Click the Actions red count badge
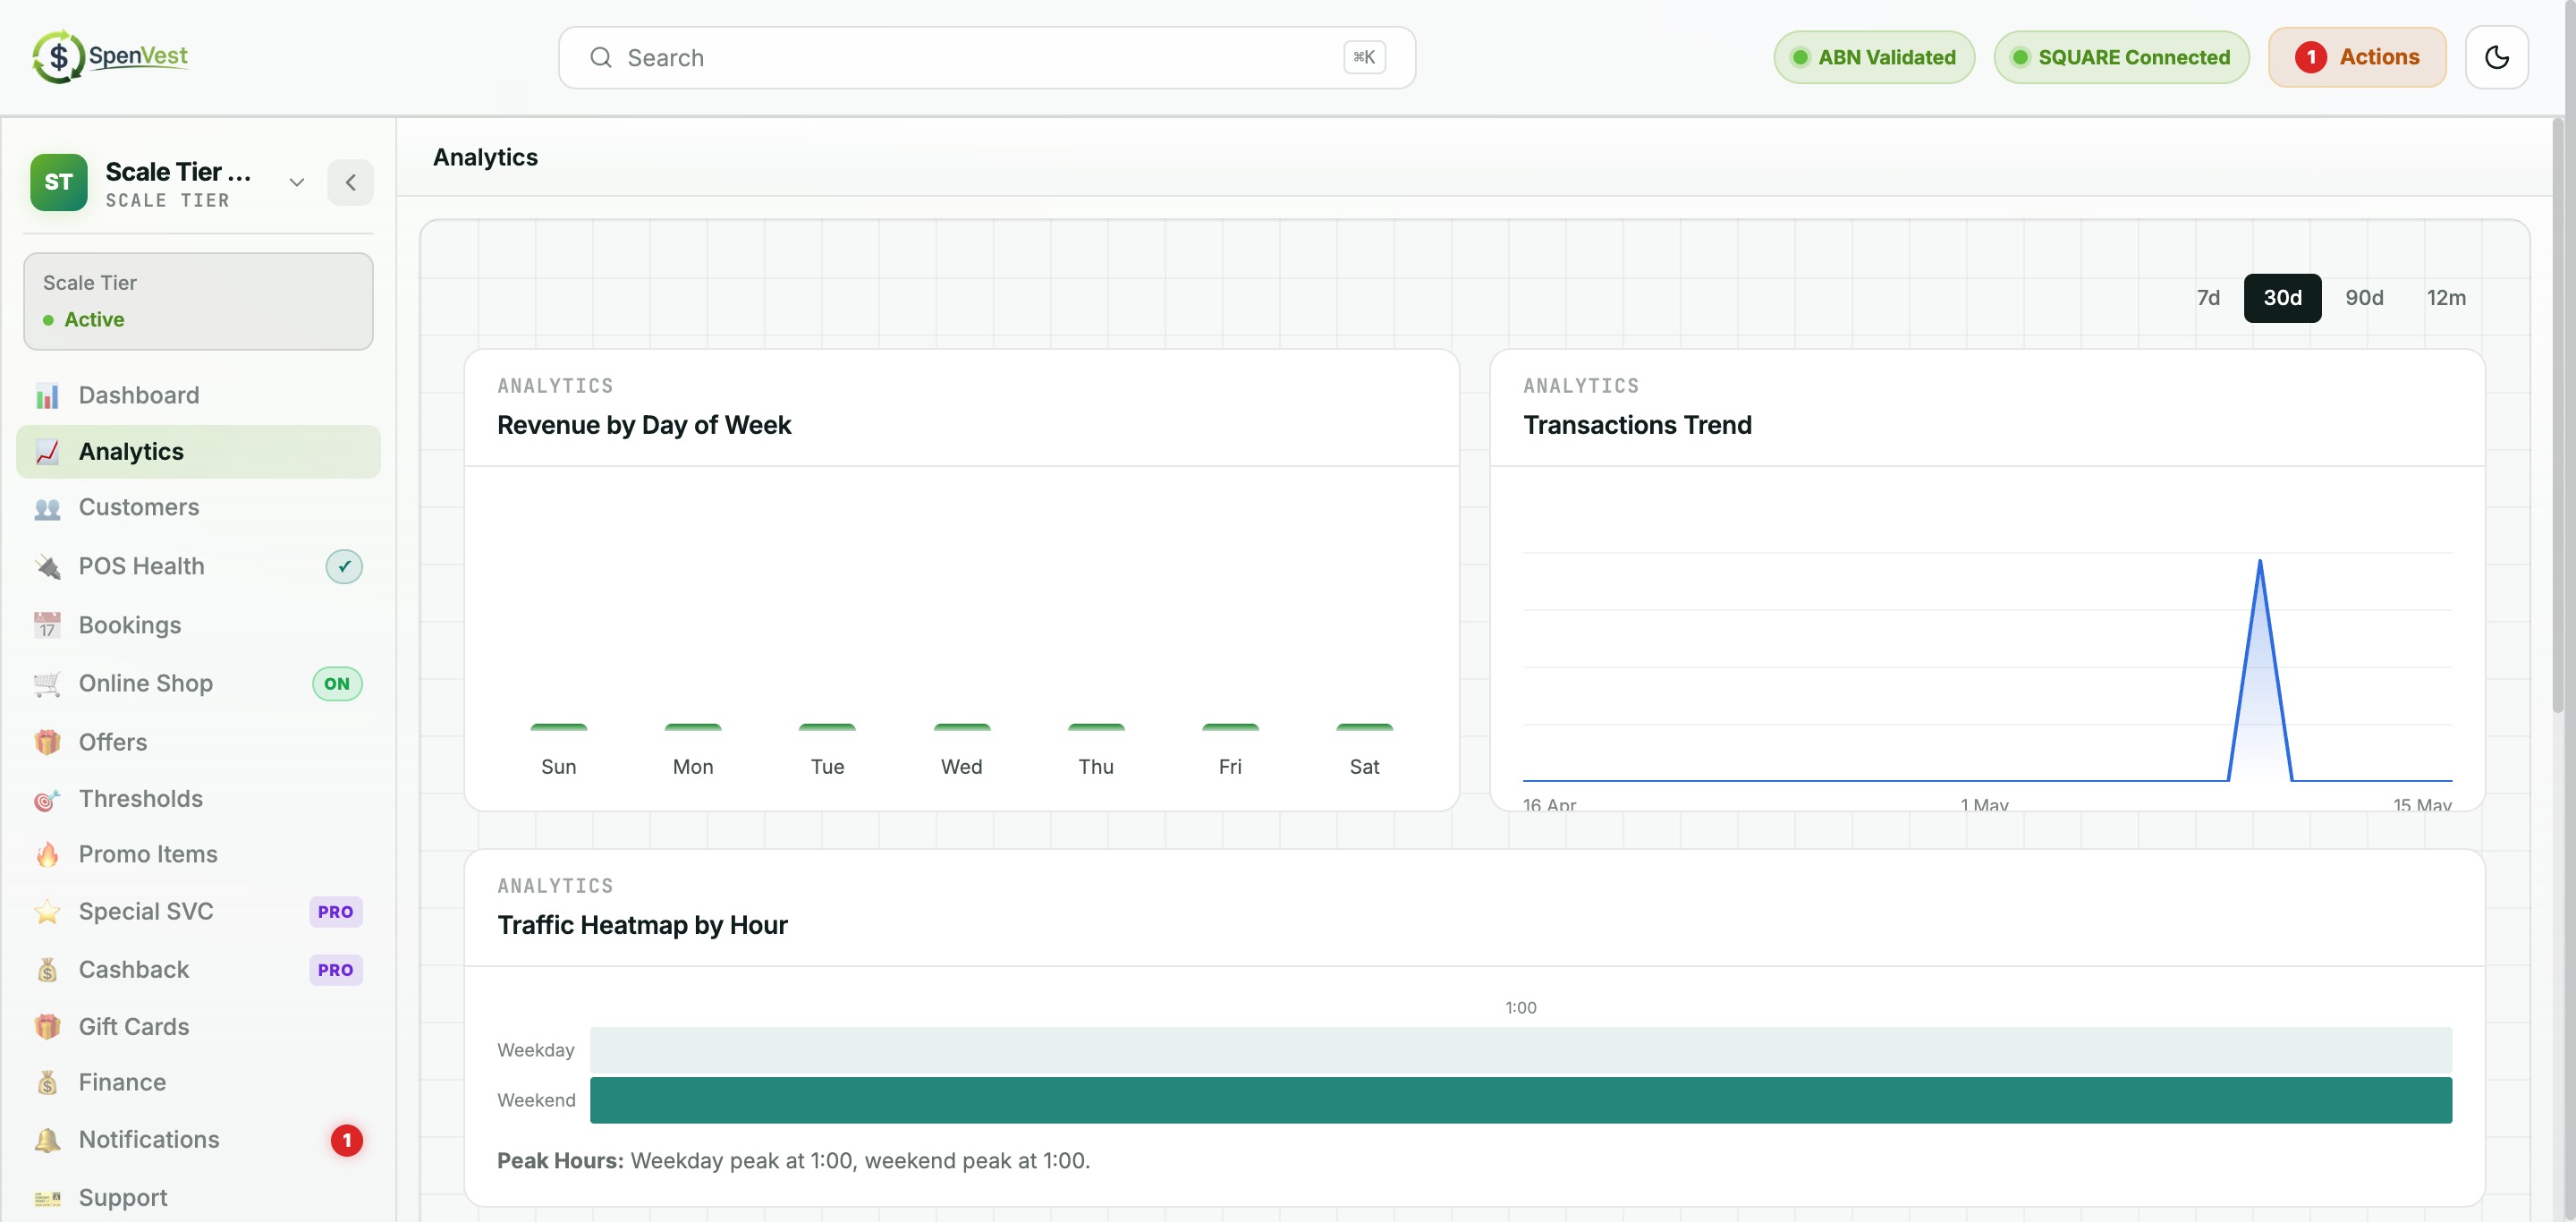This screenshot has width=2576, height=1222. pyautogui.click(x=2310, y=57)
